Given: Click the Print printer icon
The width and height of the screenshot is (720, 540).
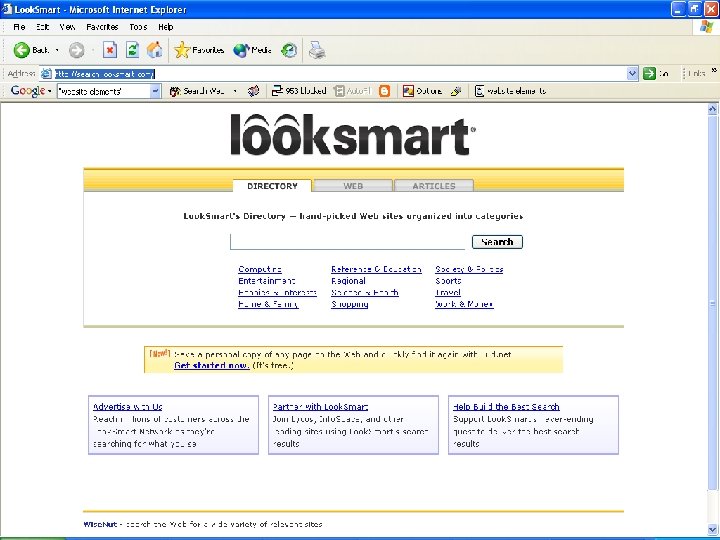Looking at the screenshot, I should [x=317, y=50].
